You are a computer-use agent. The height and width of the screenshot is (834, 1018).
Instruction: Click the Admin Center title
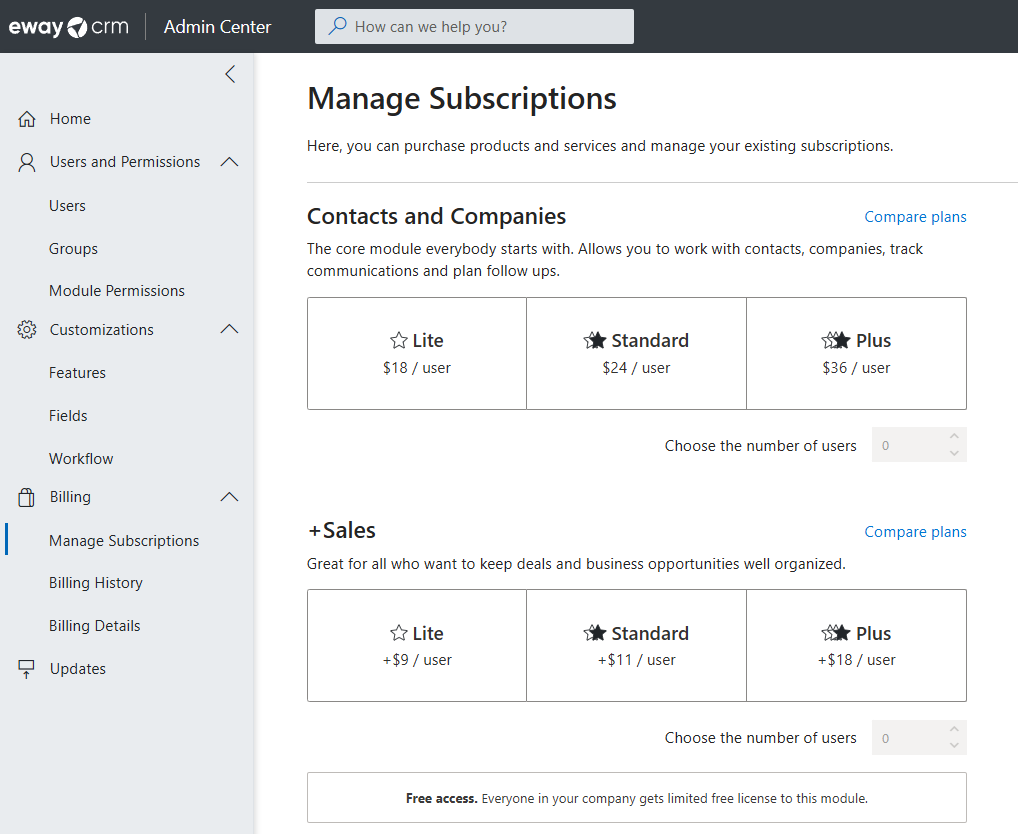coord(217,27)
